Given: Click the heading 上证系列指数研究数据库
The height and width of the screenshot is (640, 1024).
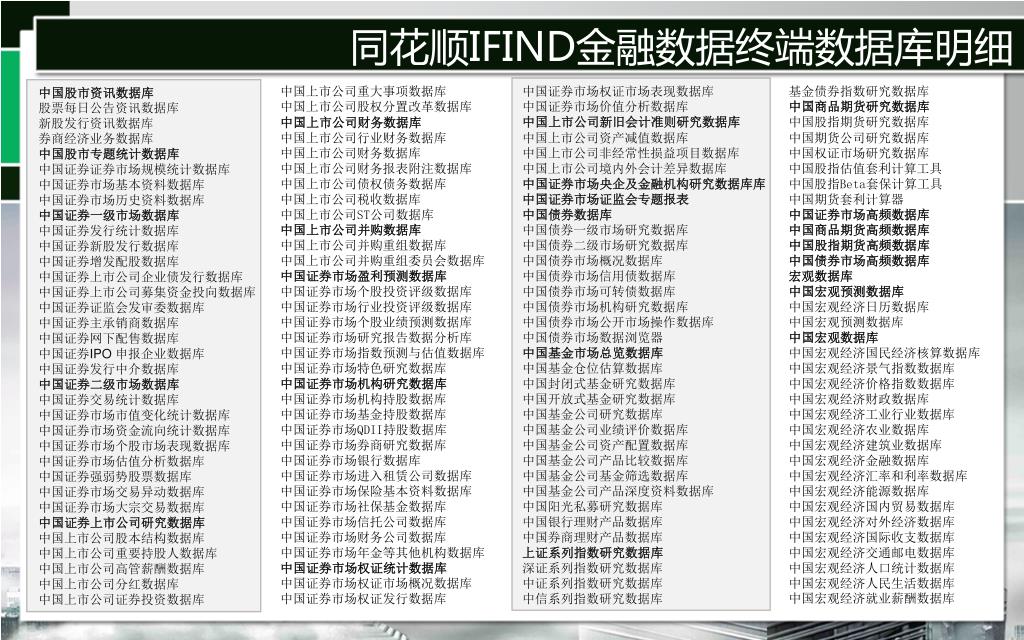Looking at the screenshot, I should [592, 552].
